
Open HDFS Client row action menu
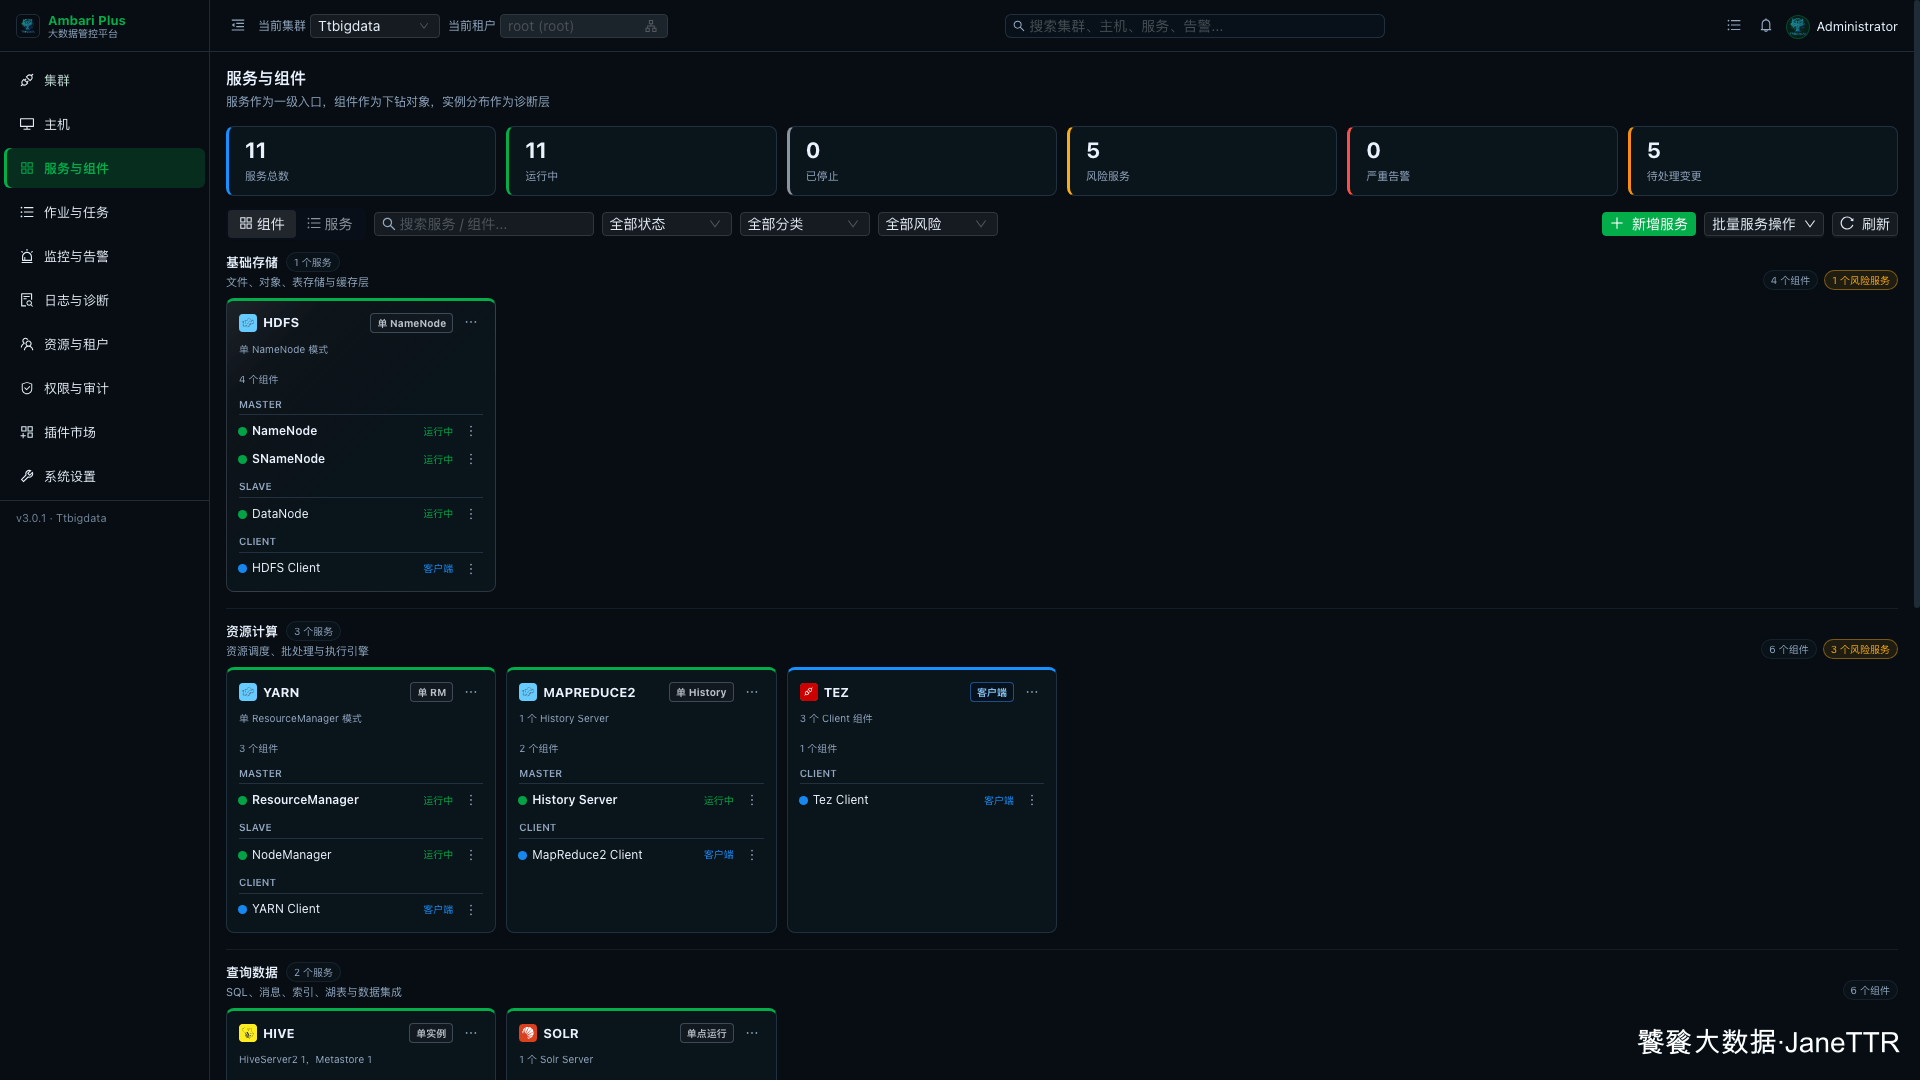click(x=471, y=569)
